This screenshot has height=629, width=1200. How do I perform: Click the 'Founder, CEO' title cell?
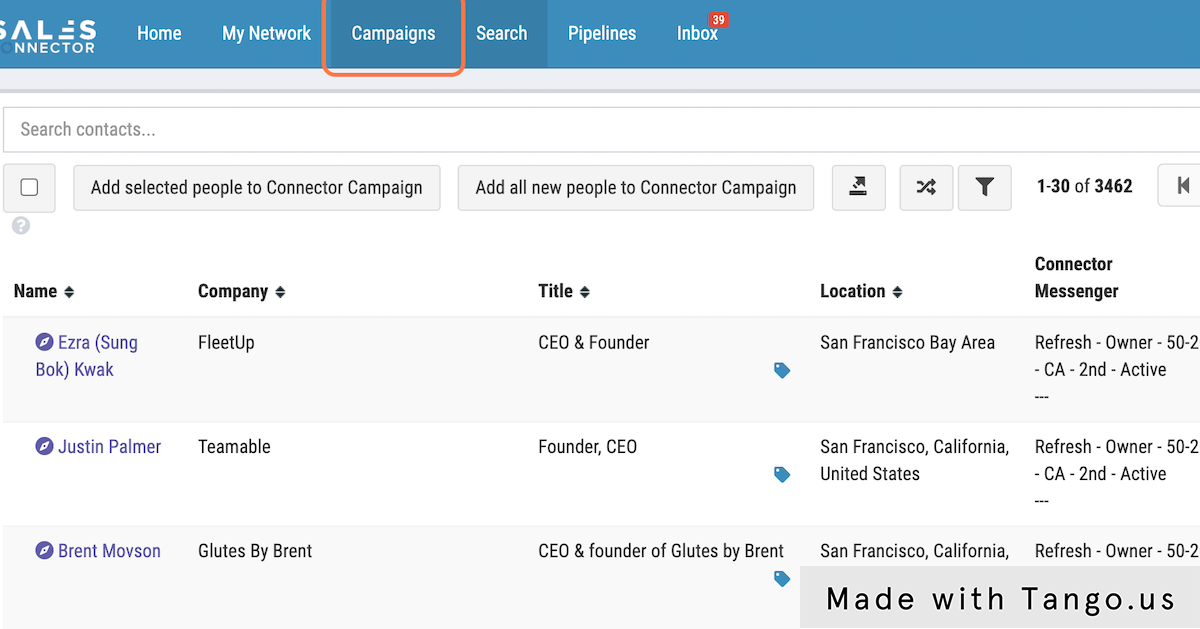(587, 447)
